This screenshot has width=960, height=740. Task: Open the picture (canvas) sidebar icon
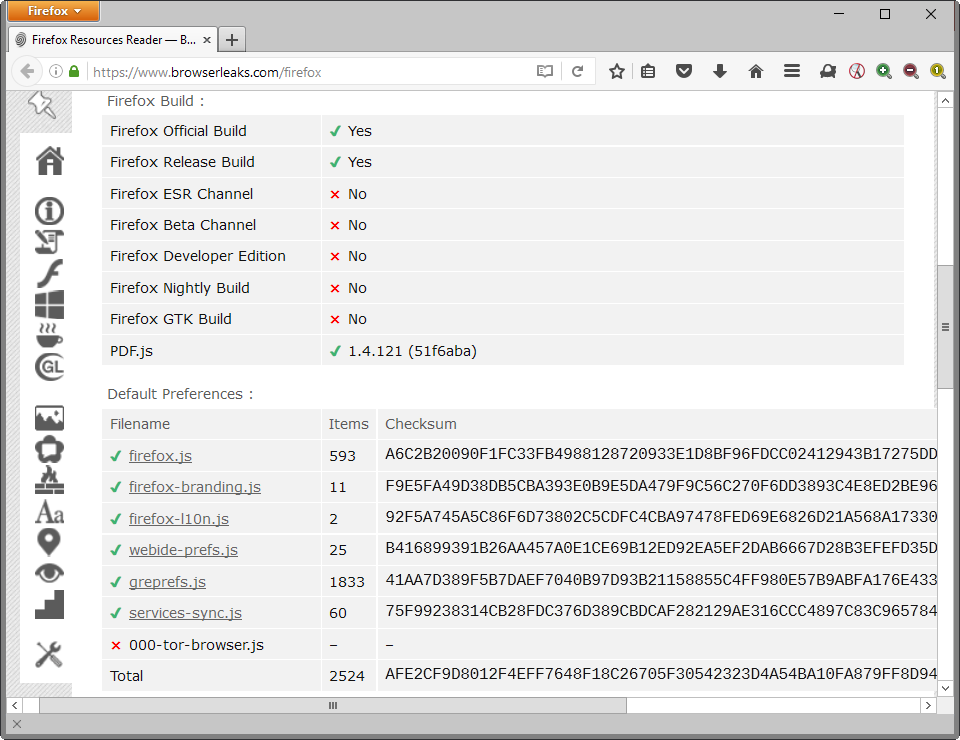tap(49, 418)
